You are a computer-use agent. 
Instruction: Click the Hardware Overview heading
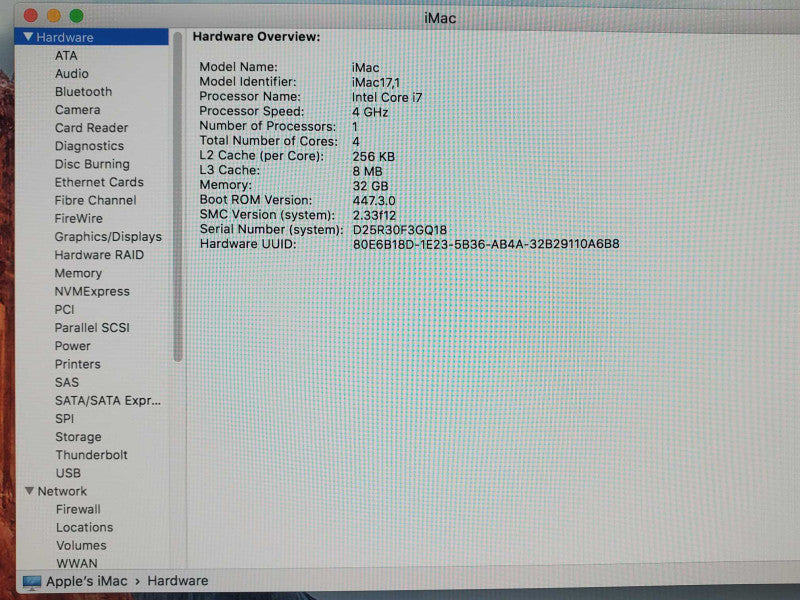[257, 37]
